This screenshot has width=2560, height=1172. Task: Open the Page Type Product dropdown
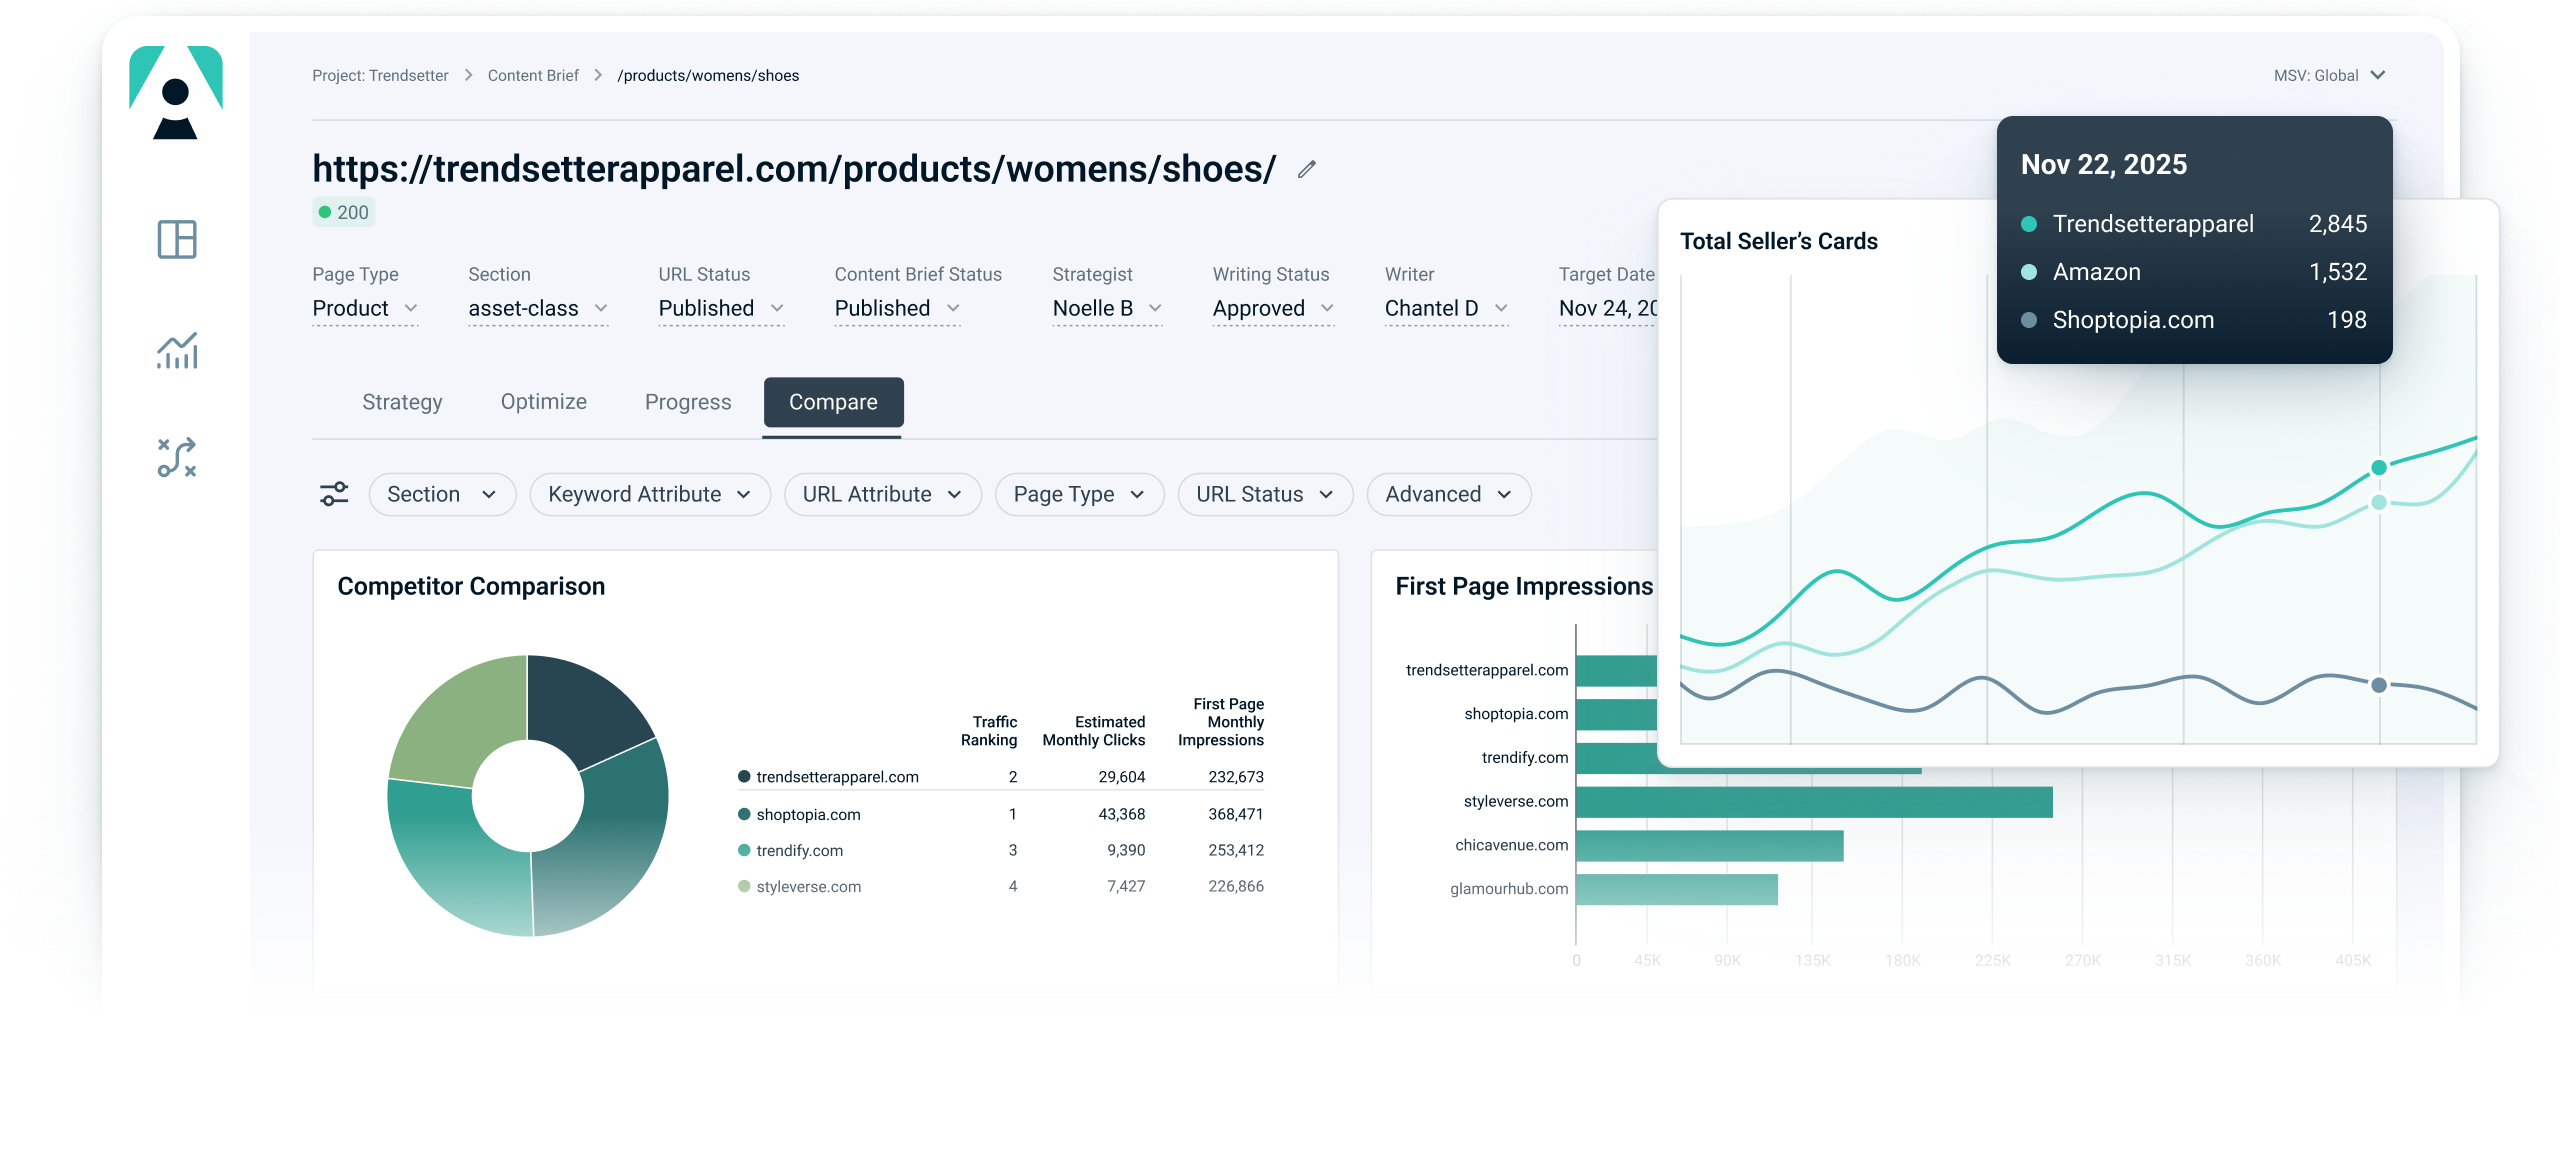[x=364, y=308]
